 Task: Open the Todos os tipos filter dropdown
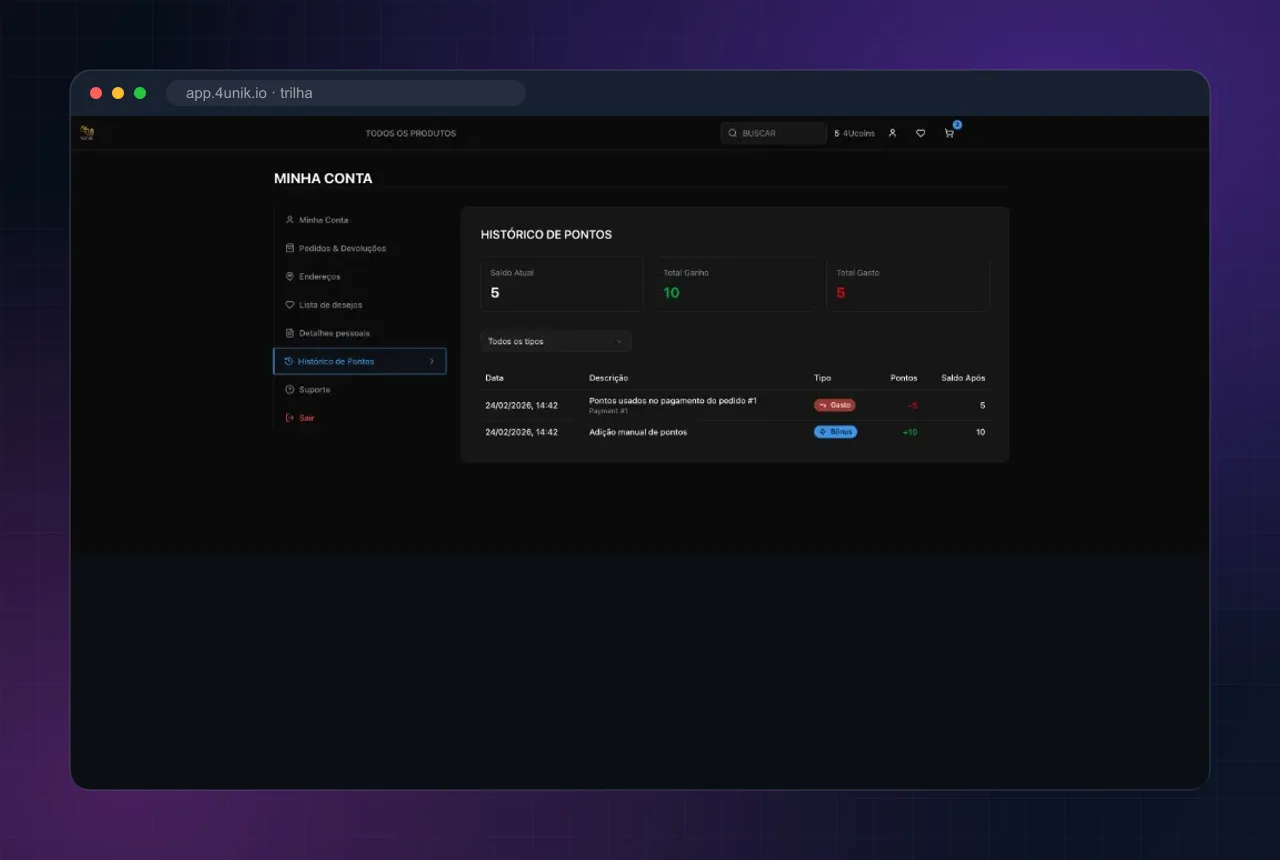555,341
